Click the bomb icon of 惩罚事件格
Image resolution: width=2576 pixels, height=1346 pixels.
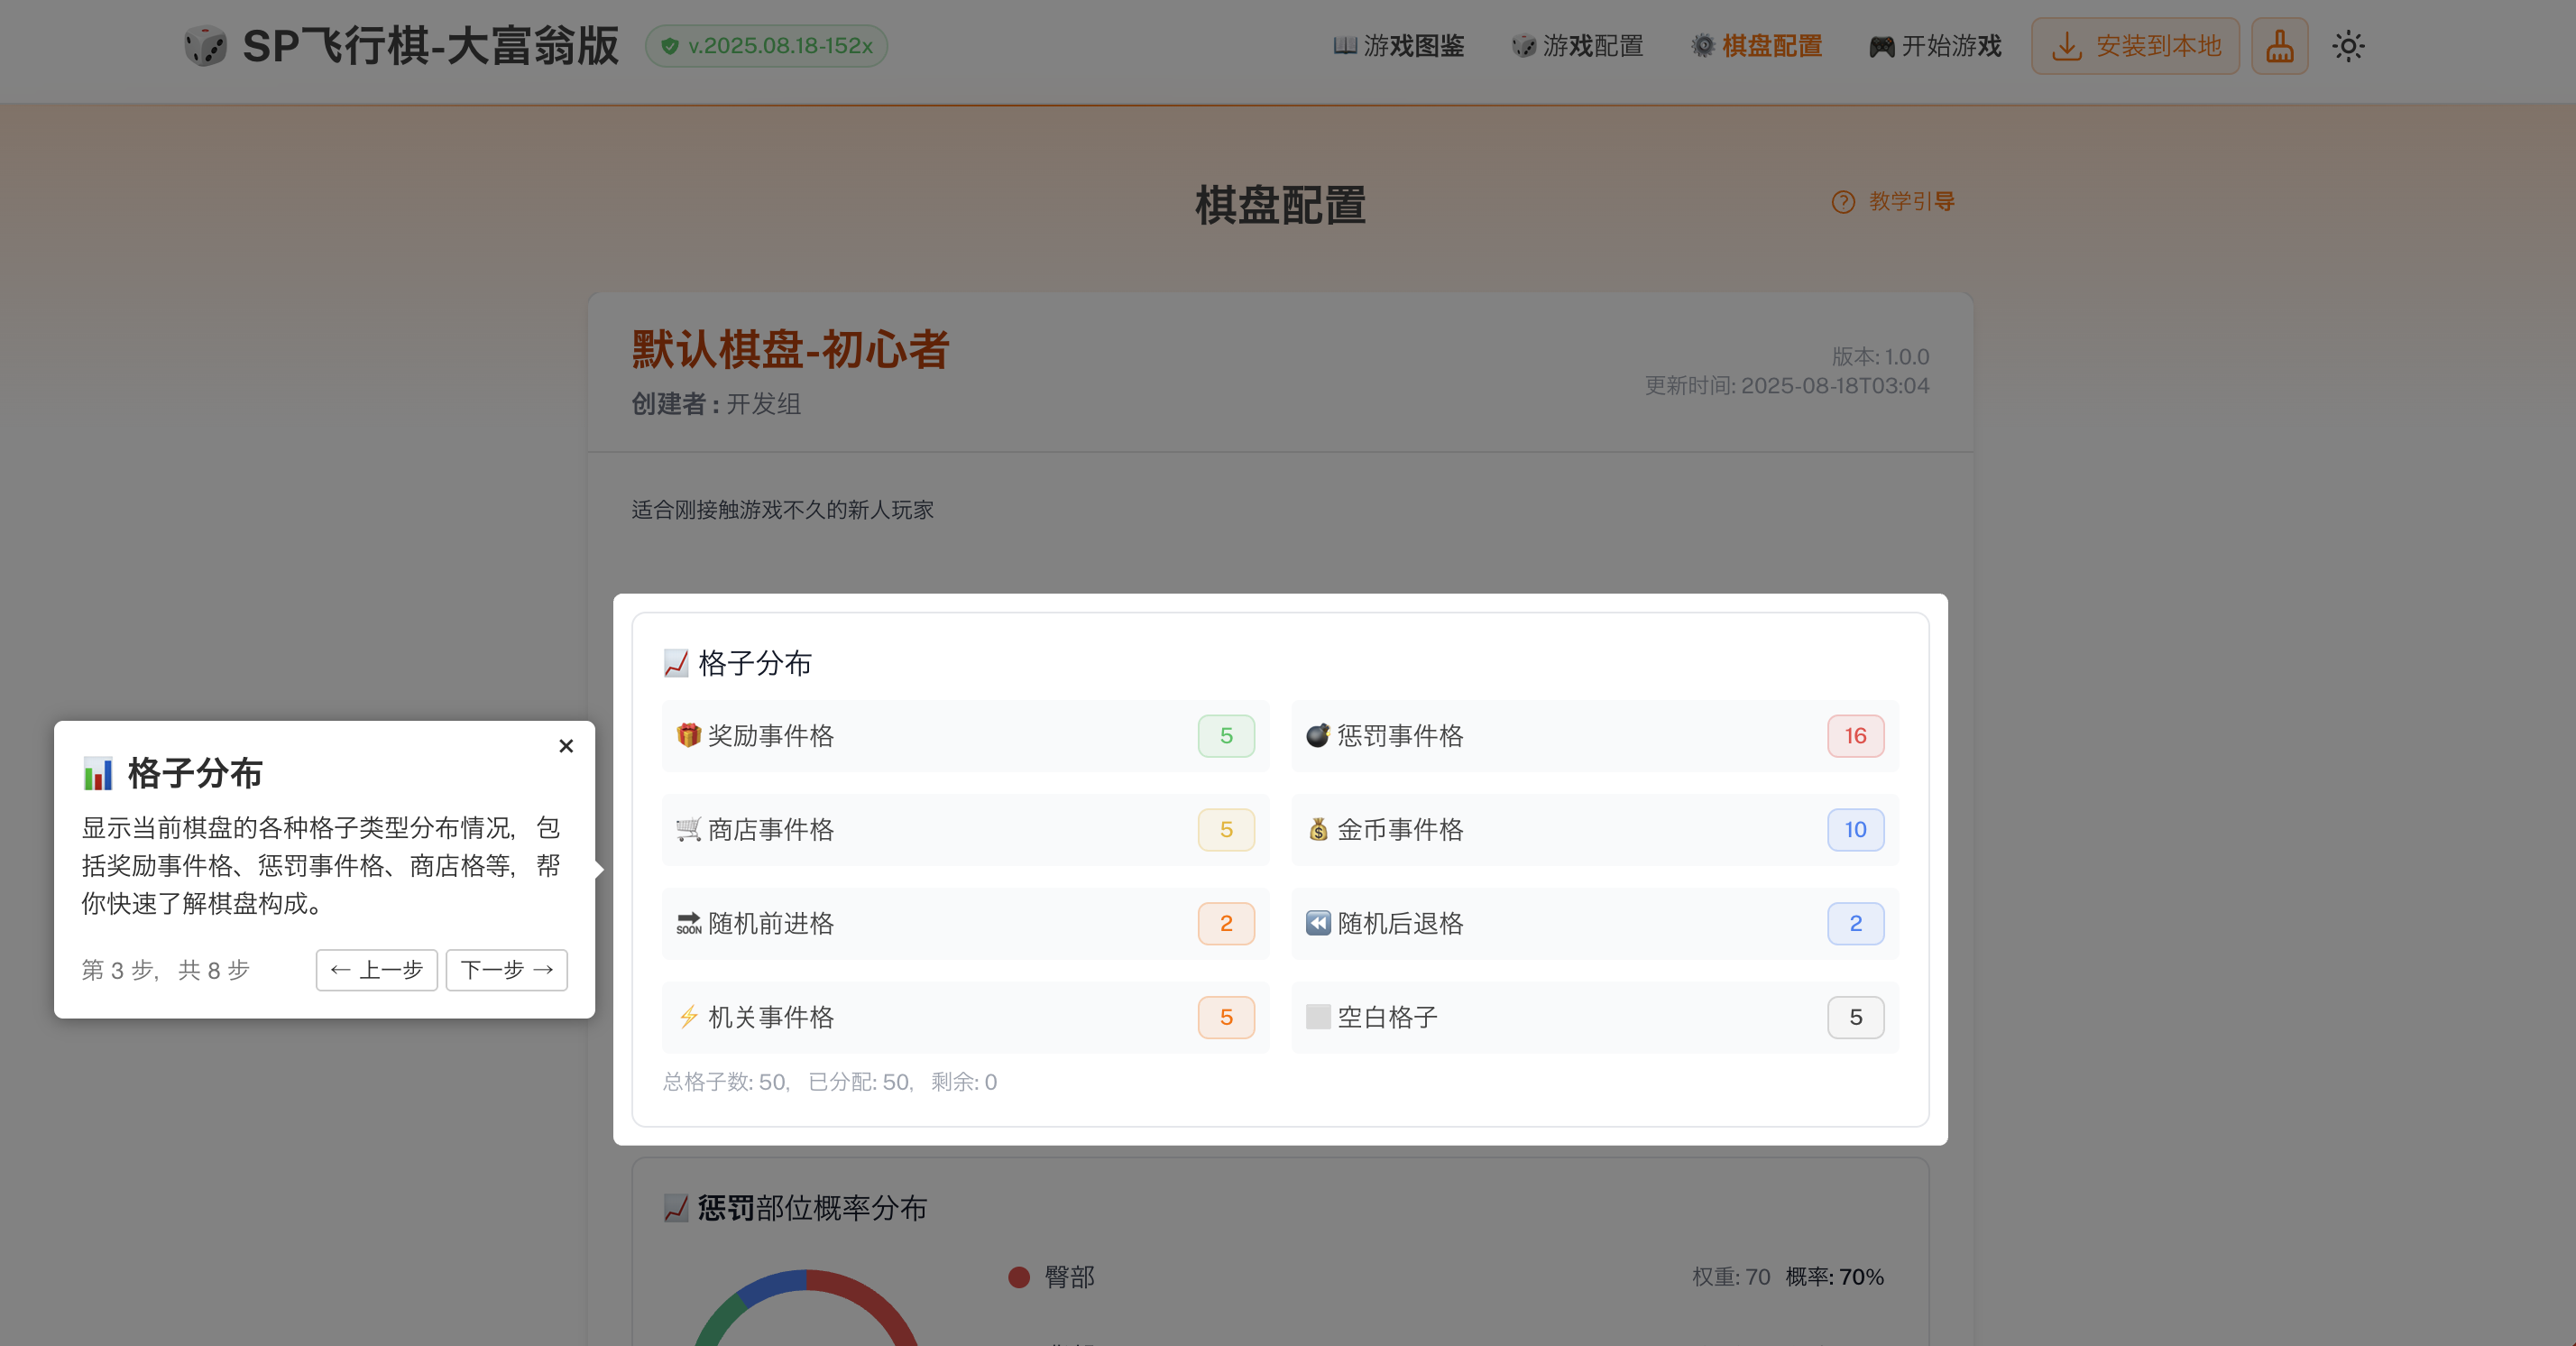[x=1318, y=735]
